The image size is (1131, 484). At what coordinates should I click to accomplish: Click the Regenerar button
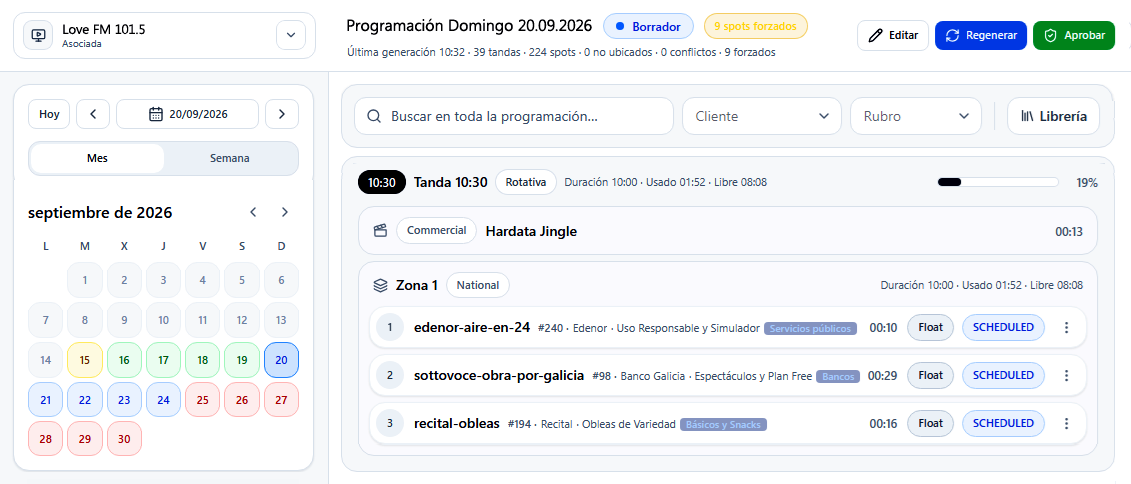click(x=980, y=35)
